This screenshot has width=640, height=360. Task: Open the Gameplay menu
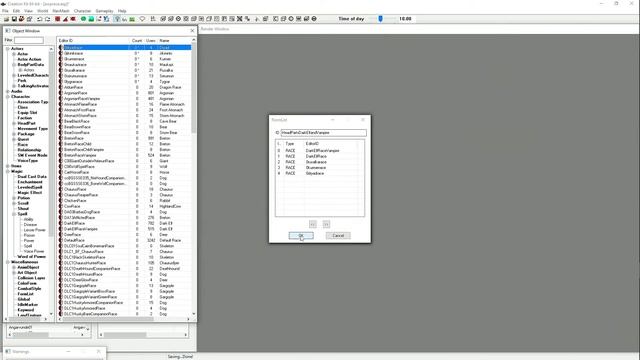pyautogui.click(x=104, y=11)
